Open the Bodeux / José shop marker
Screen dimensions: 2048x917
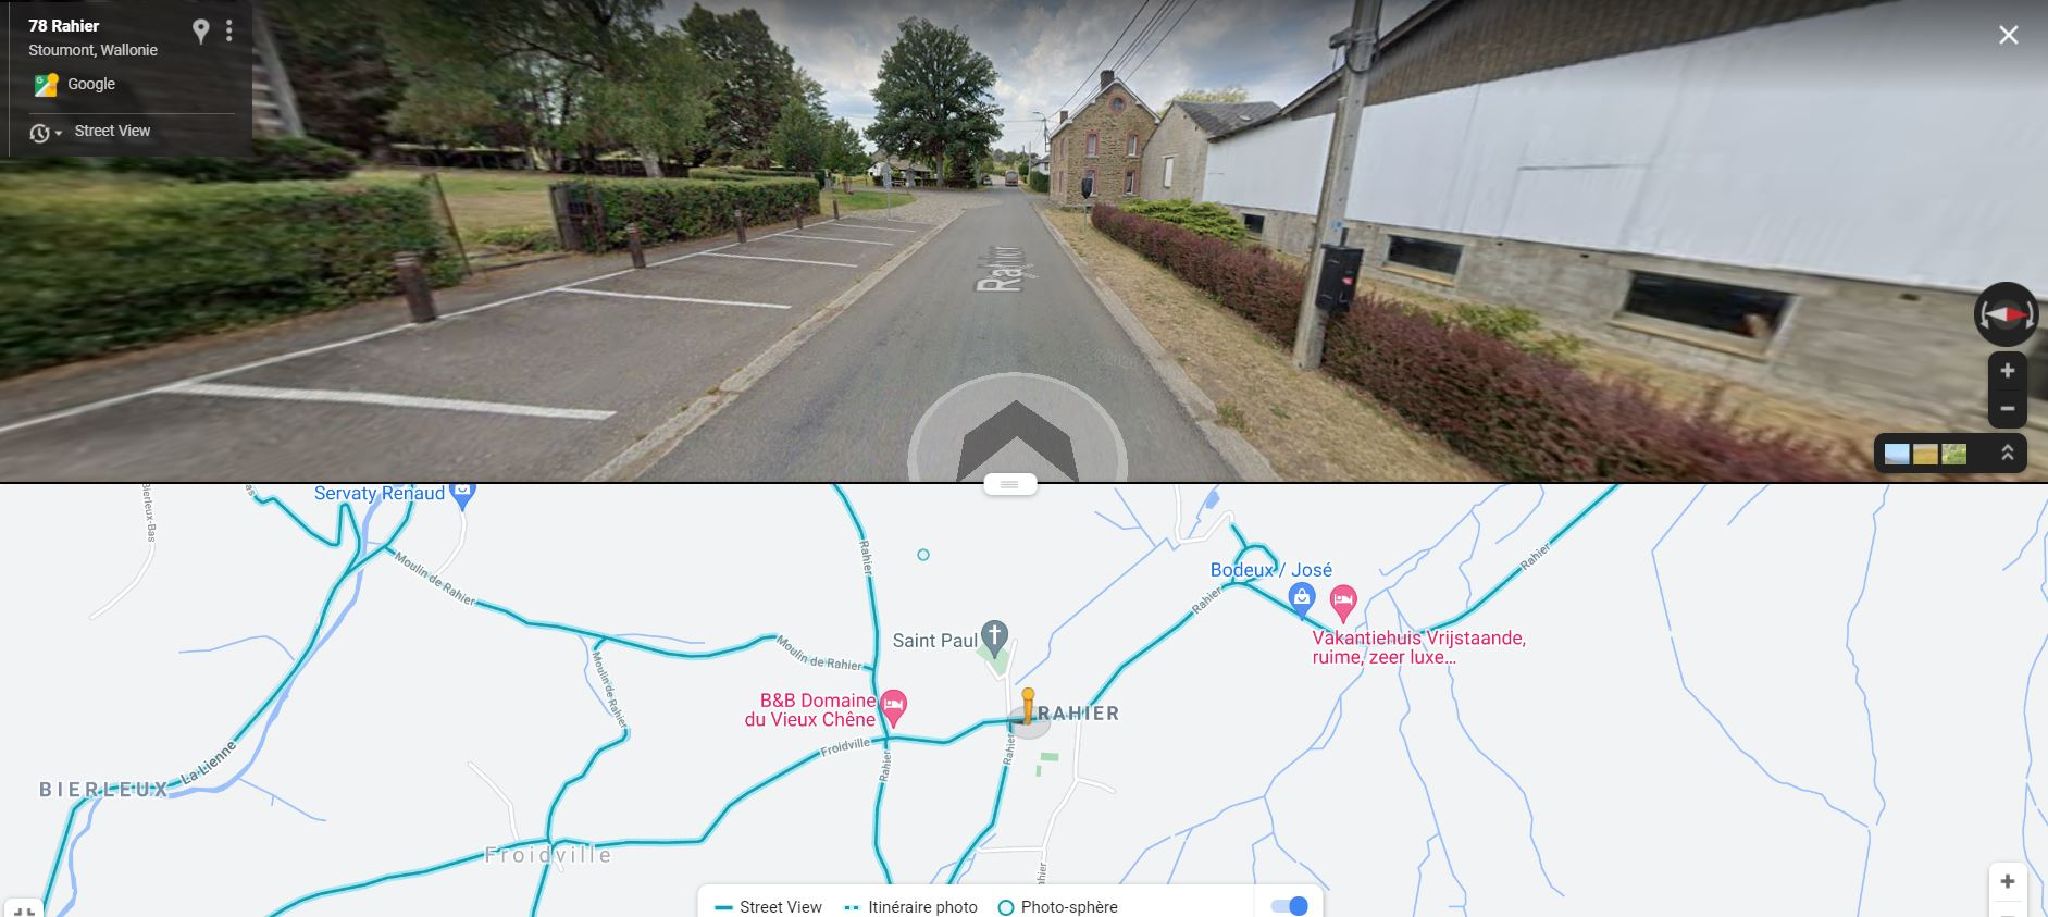(1301, 599)
